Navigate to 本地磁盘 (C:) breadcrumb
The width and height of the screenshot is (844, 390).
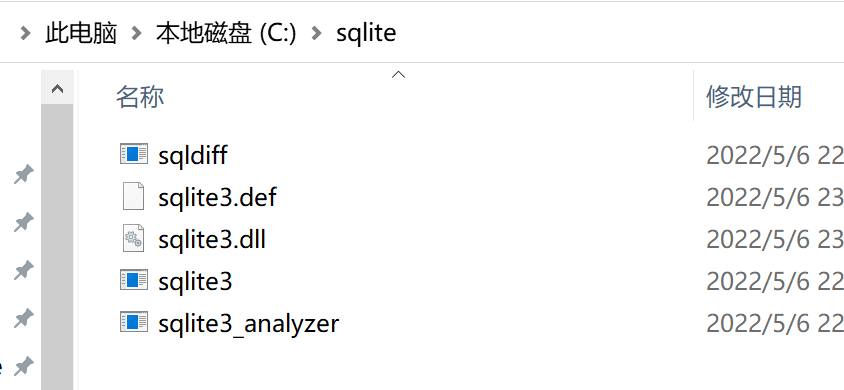coord(226,33)
